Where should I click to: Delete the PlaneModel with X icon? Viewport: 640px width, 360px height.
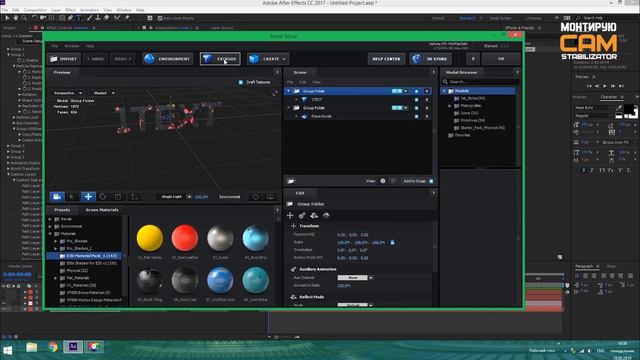[x=427, y=116]
